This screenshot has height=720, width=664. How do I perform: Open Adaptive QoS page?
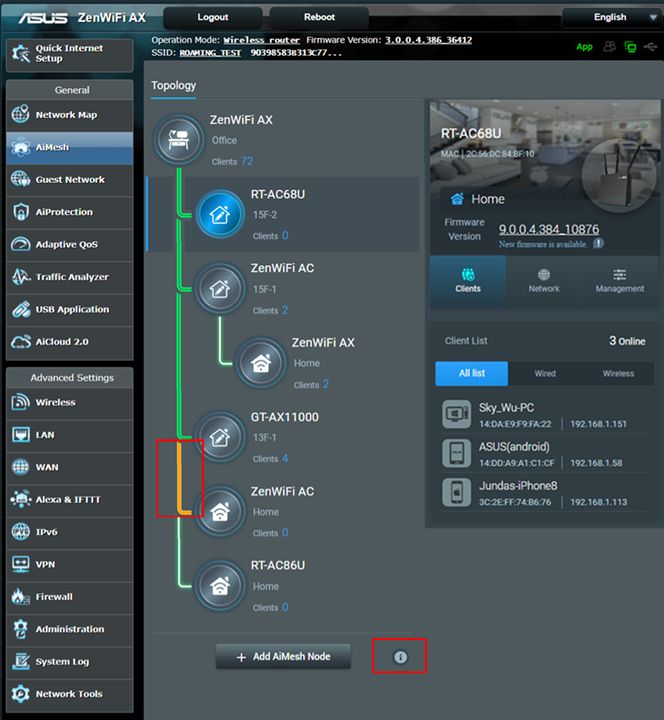(69, 245)
